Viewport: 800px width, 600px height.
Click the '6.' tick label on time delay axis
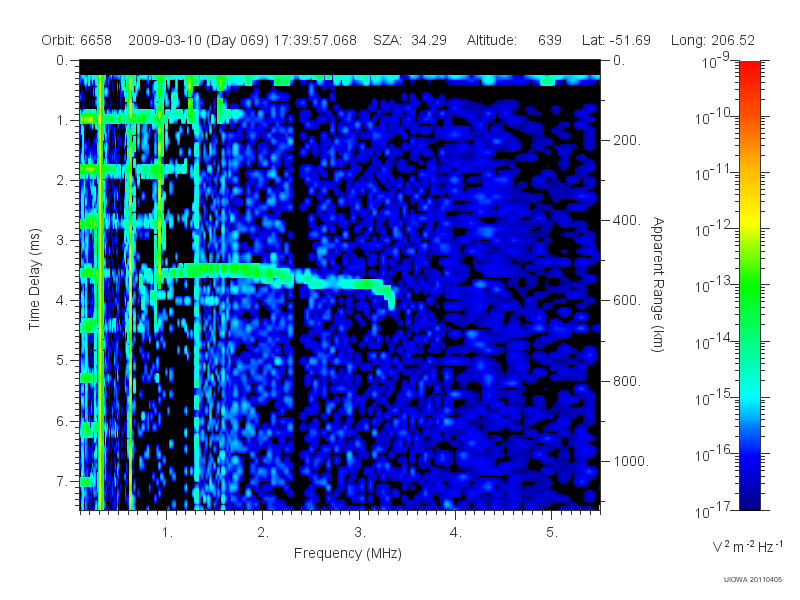point(62,421)
